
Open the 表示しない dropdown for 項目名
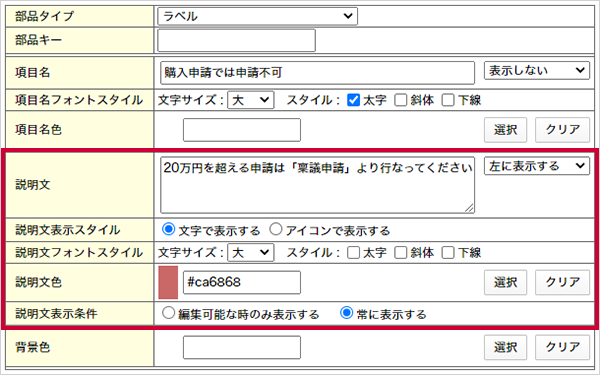point(536,70)
